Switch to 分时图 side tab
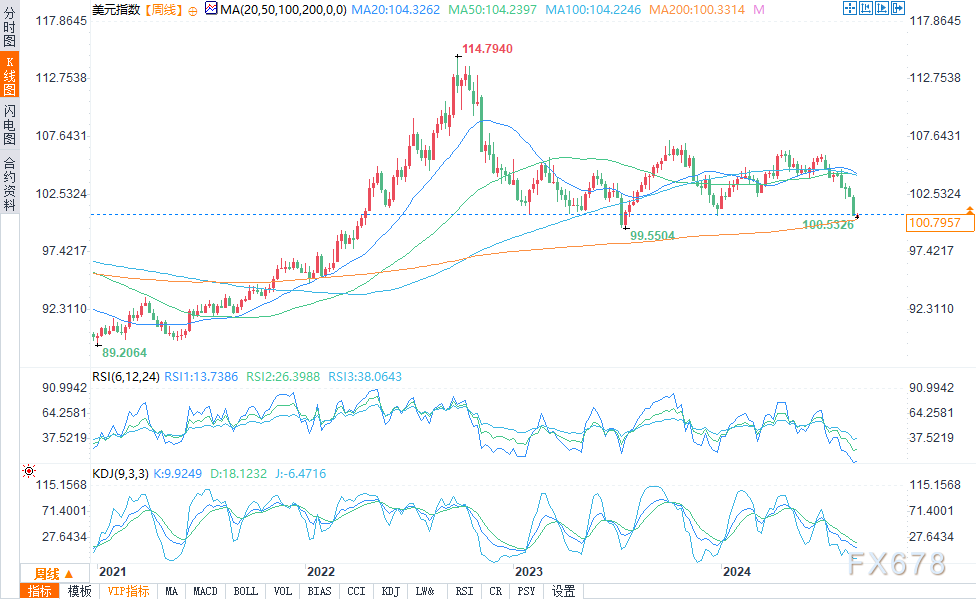The height and width of the screenshot is (599, 976). [9, 26]
